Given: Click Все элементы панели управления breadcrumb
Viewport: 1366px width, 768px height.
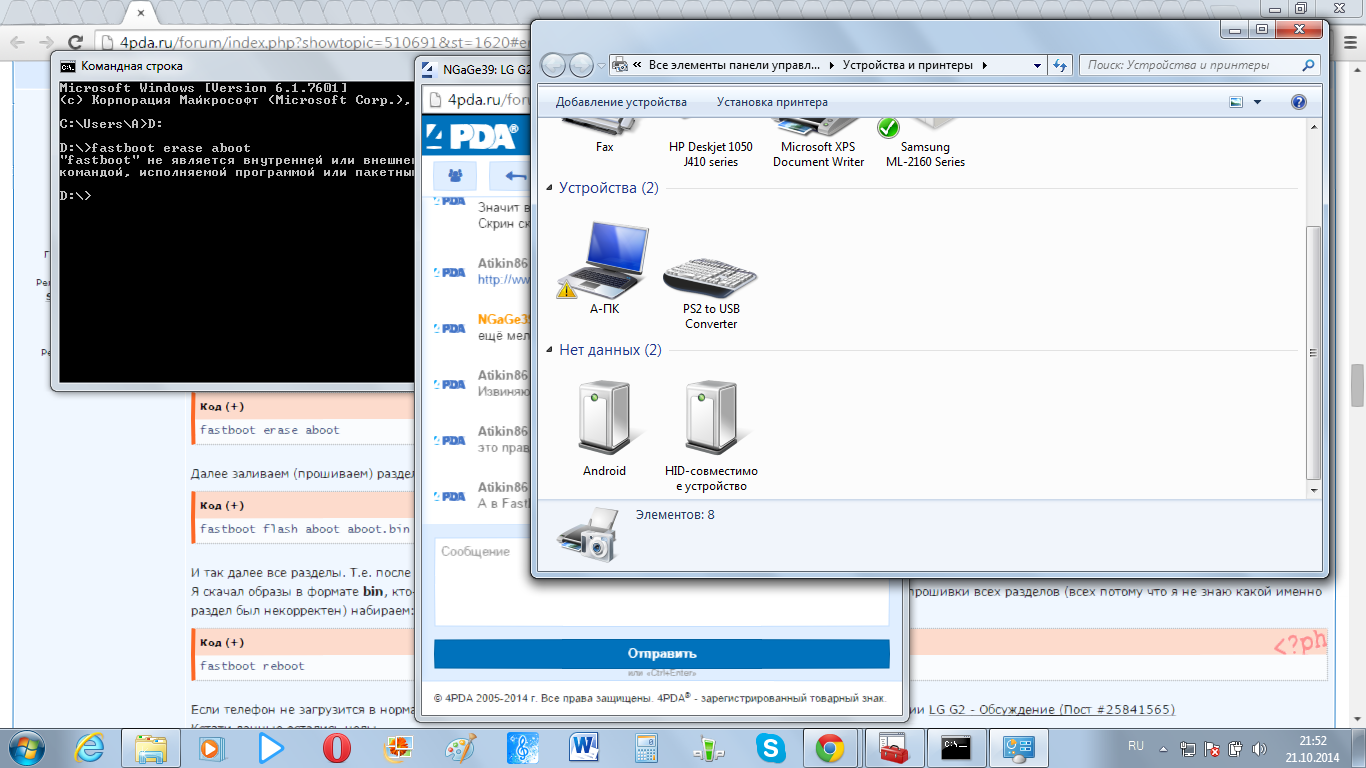Looking at the screenshot, I should 735,65.
